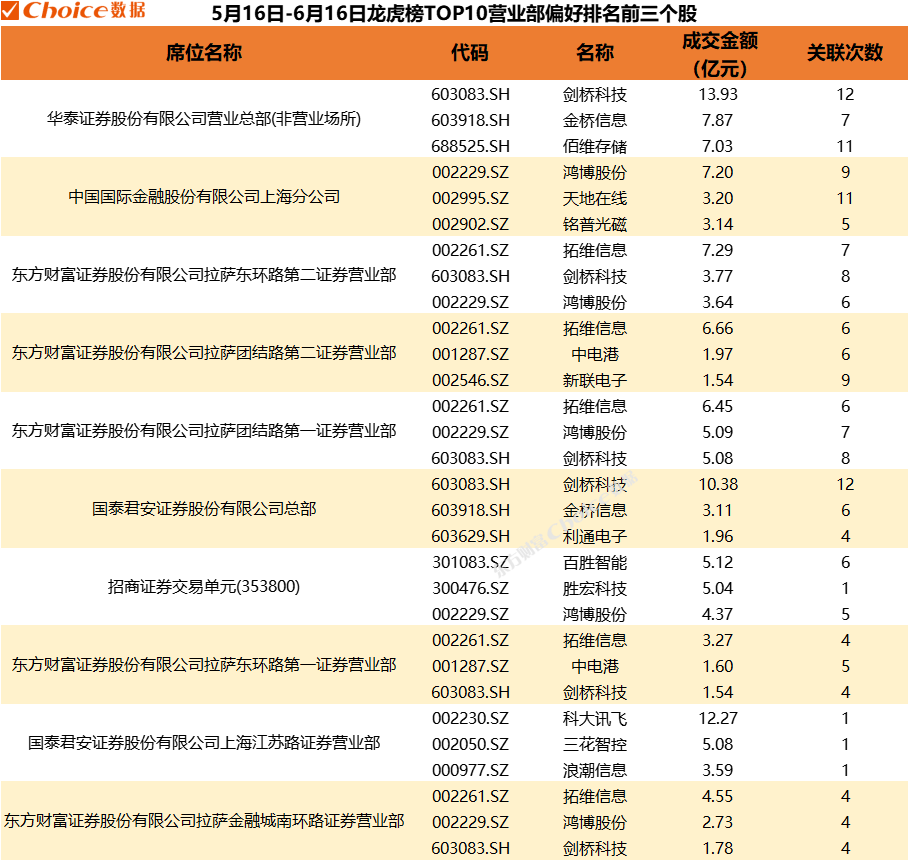Click amount 4.37 for 鸿博股份

coord(718,614)
